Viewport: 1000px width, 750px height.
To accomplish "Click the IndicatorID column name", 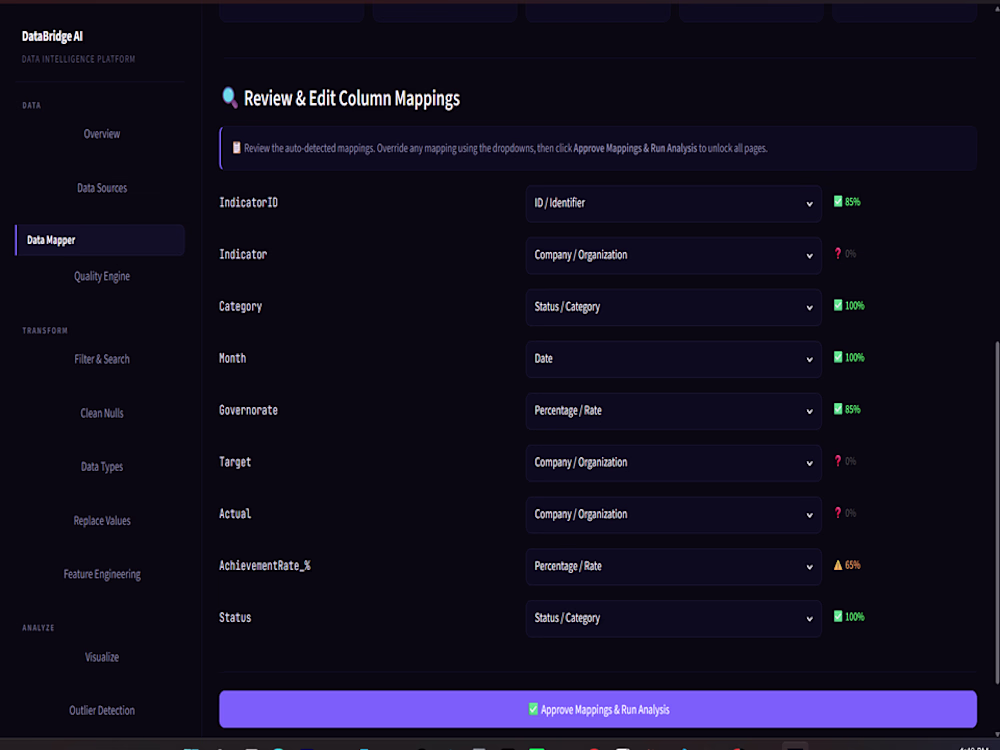I will (249, 203).
